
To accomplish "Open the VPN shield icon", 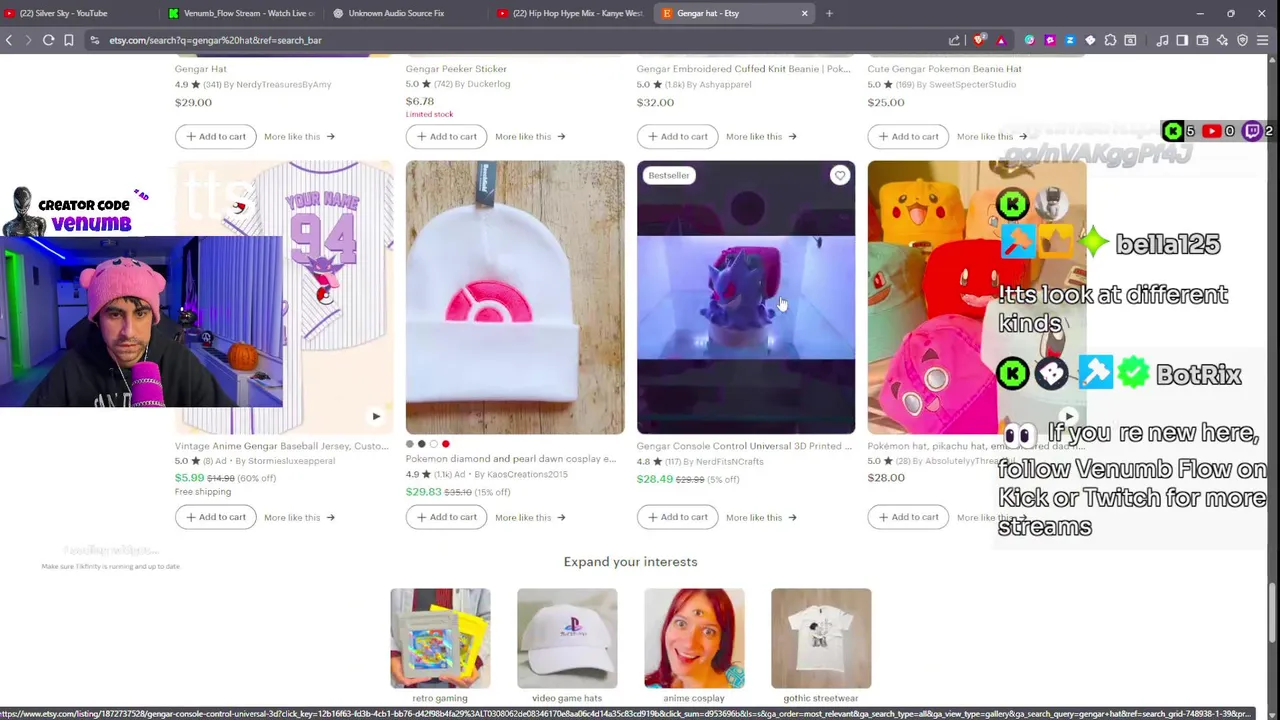I will tap(1243, 40).
